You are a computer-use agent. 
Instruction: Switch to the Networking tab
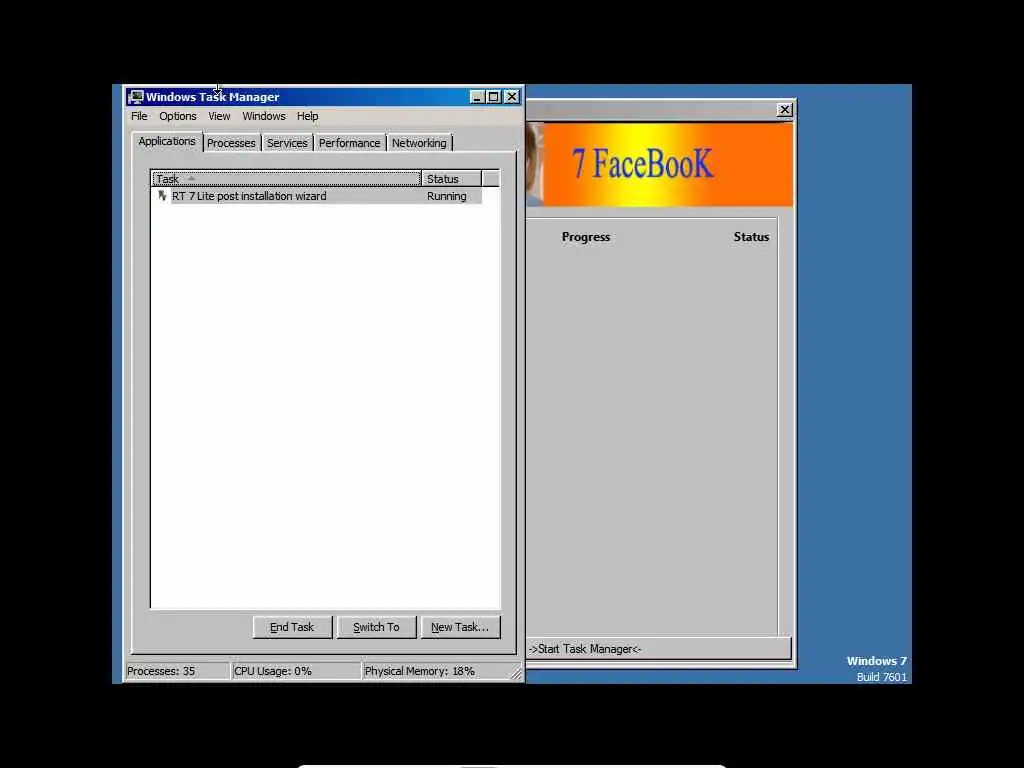pos(419,143)
